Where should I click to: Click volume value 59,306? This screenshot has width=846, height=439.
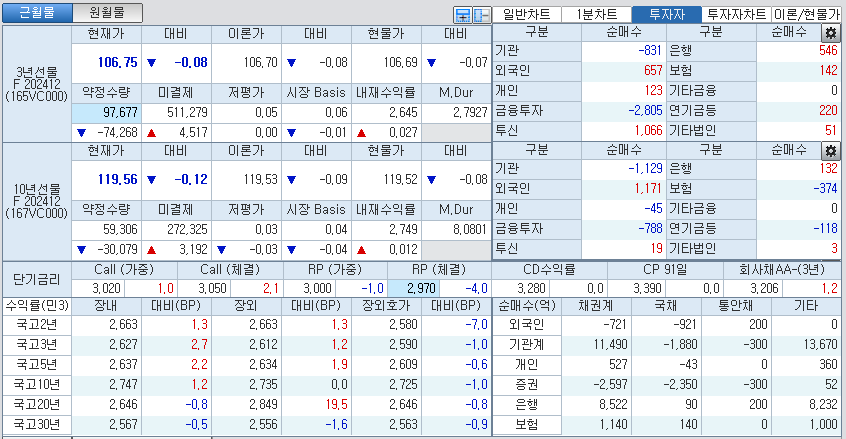coord(120,230)
